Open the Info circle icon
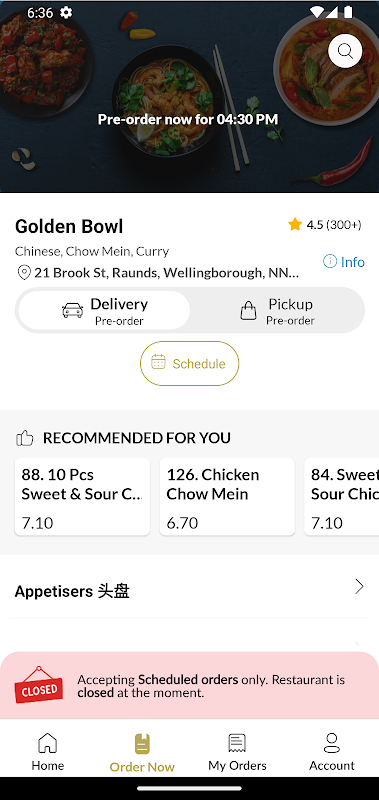379x800 pixels. coord(330,262)
